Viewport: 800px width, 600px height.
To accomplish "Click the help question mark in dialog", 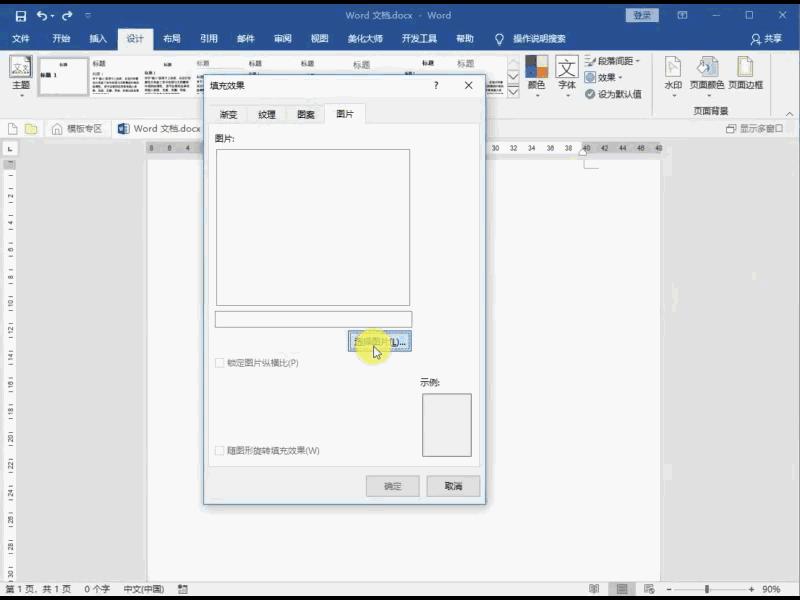I will 436,86.
